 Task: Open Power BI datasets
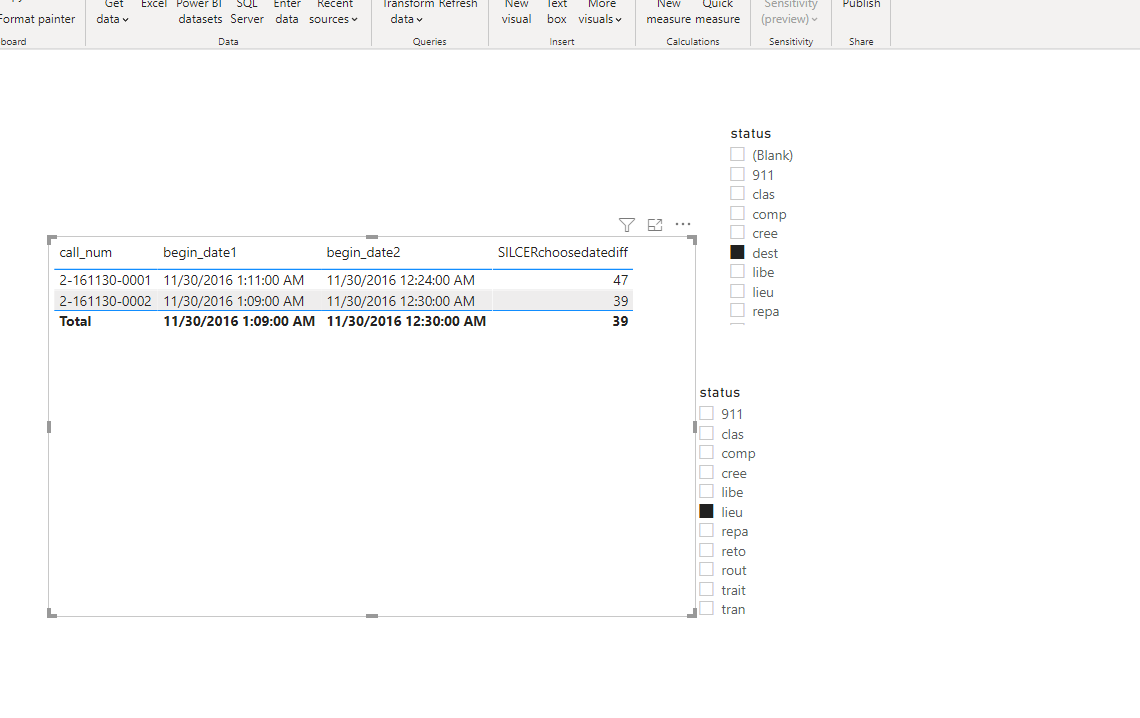pyautogui.click(x=199, y=12)
